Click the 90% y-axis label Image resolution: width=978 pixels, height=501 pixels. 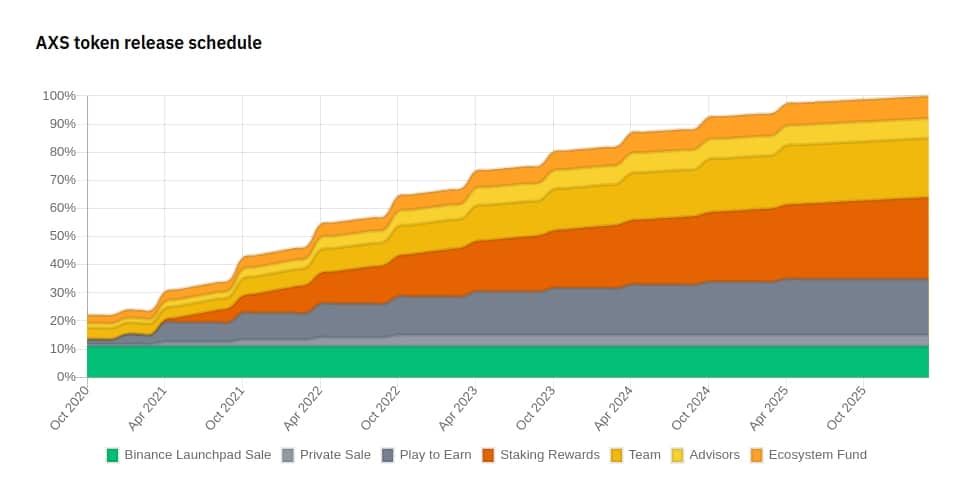(63, 124)
